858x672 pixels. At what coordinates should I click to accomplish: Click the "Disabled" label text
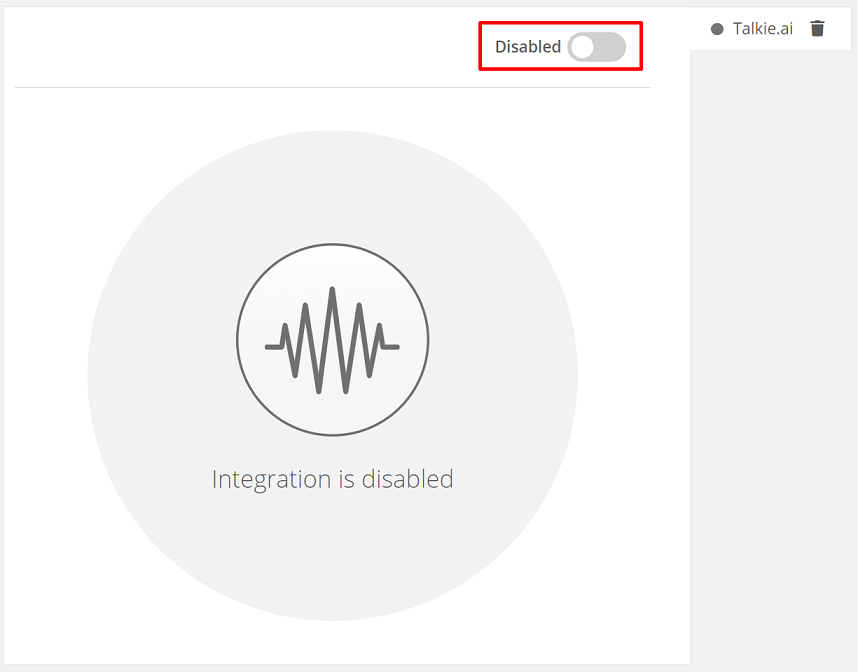528,47
